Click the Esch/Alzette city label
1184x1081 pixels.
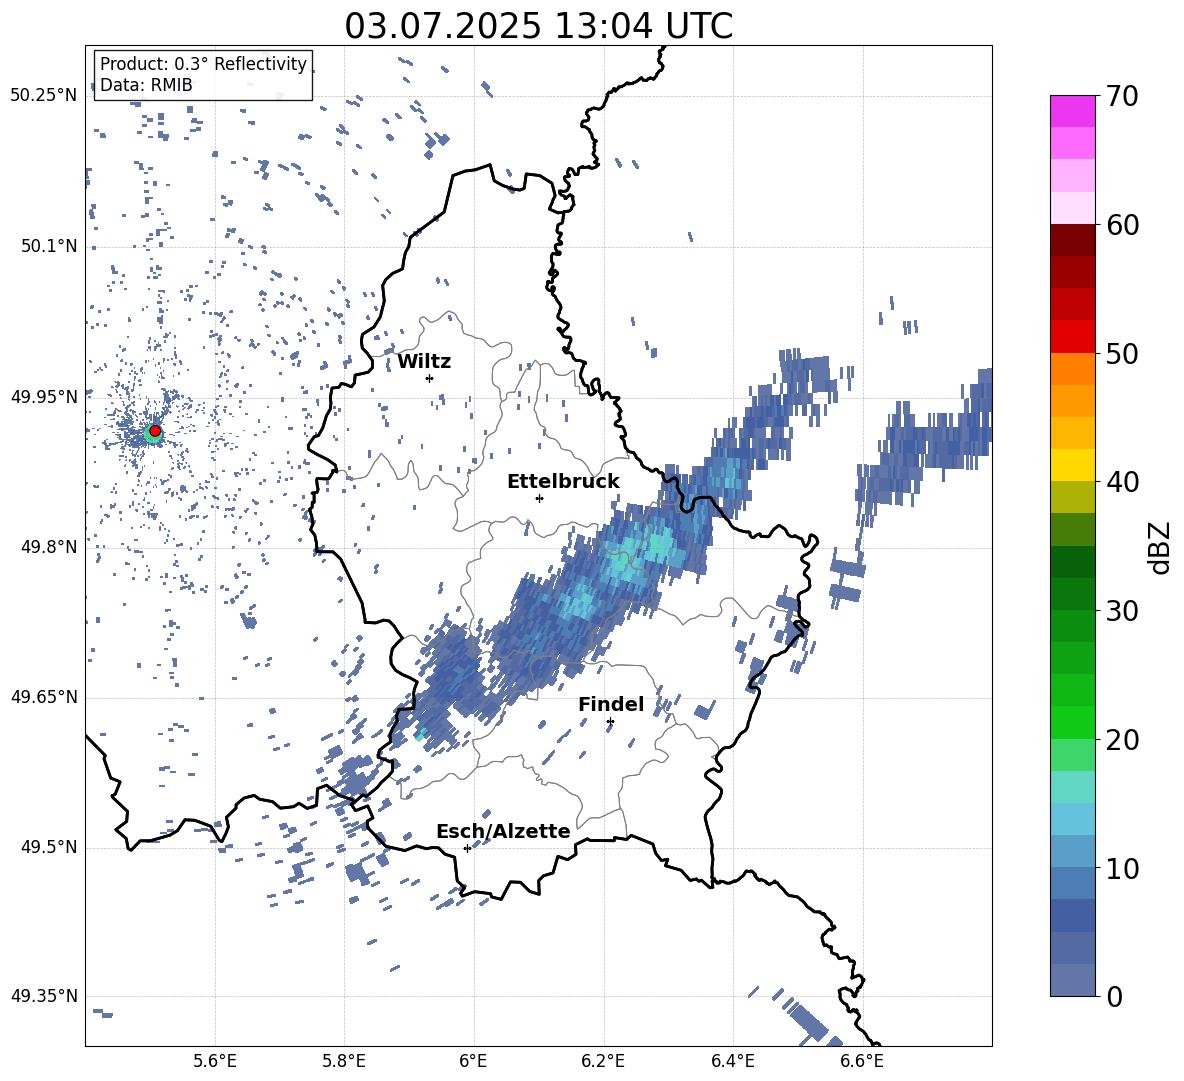click(504, 831)
